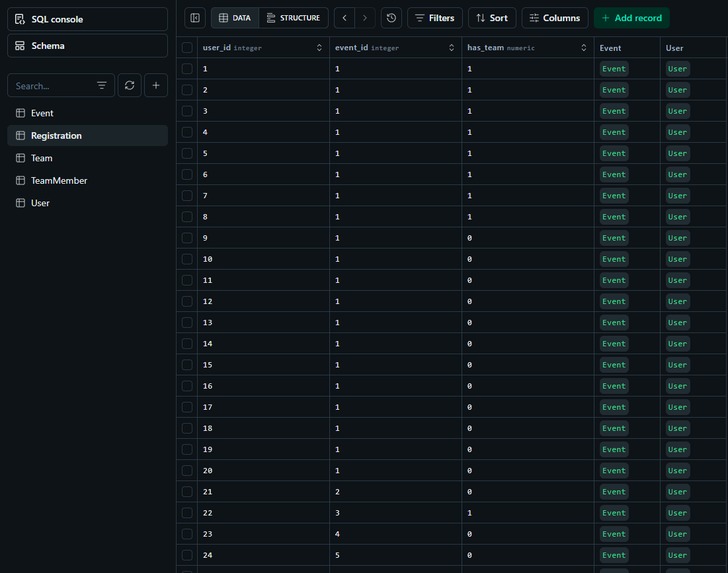Click the has_team column header label
The image size is (728, 573).
coord(485,47)
